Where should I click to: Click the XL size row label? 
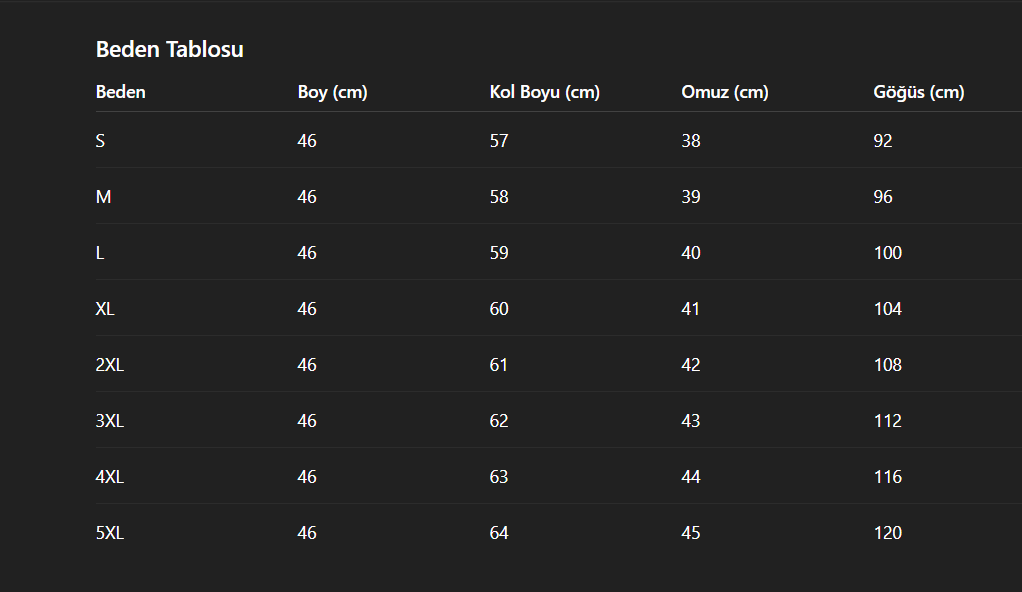105,309
